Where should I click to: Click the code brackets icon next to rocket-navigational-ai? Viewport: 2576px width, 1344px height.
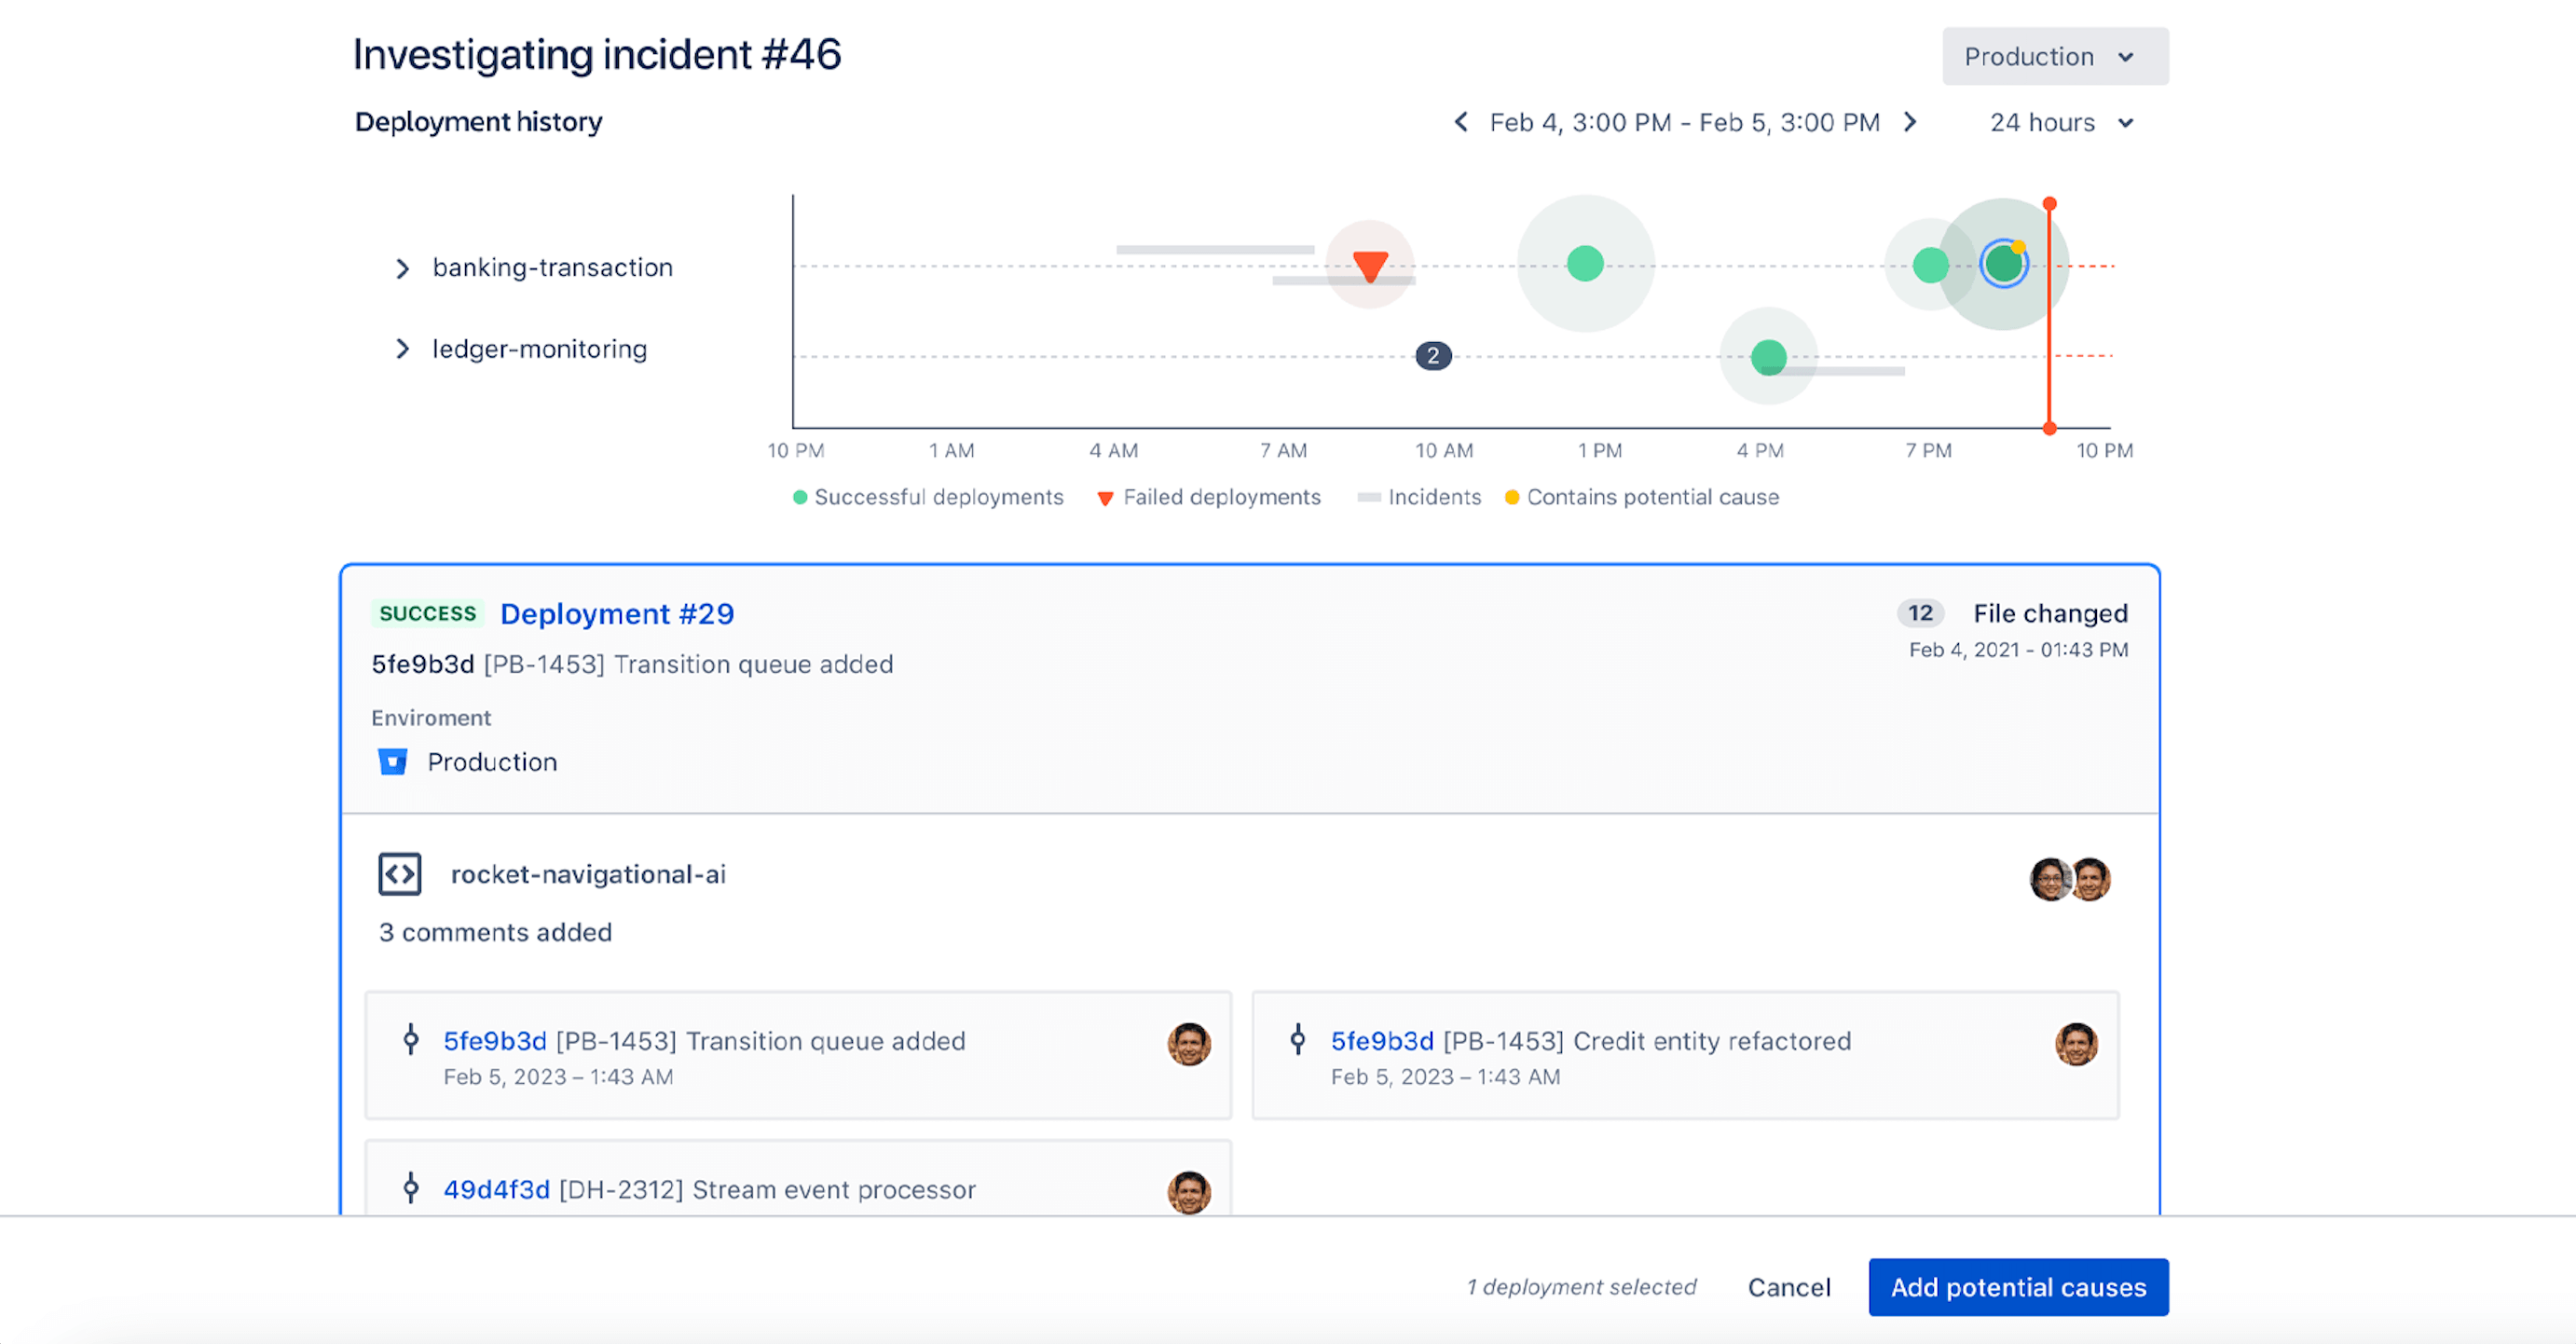(399, 874)
